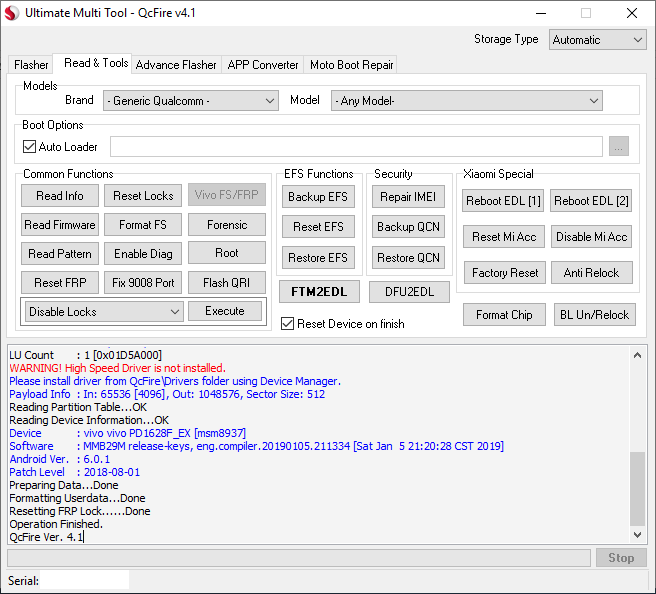Switch to the Flasher tab

pos(31,65)
